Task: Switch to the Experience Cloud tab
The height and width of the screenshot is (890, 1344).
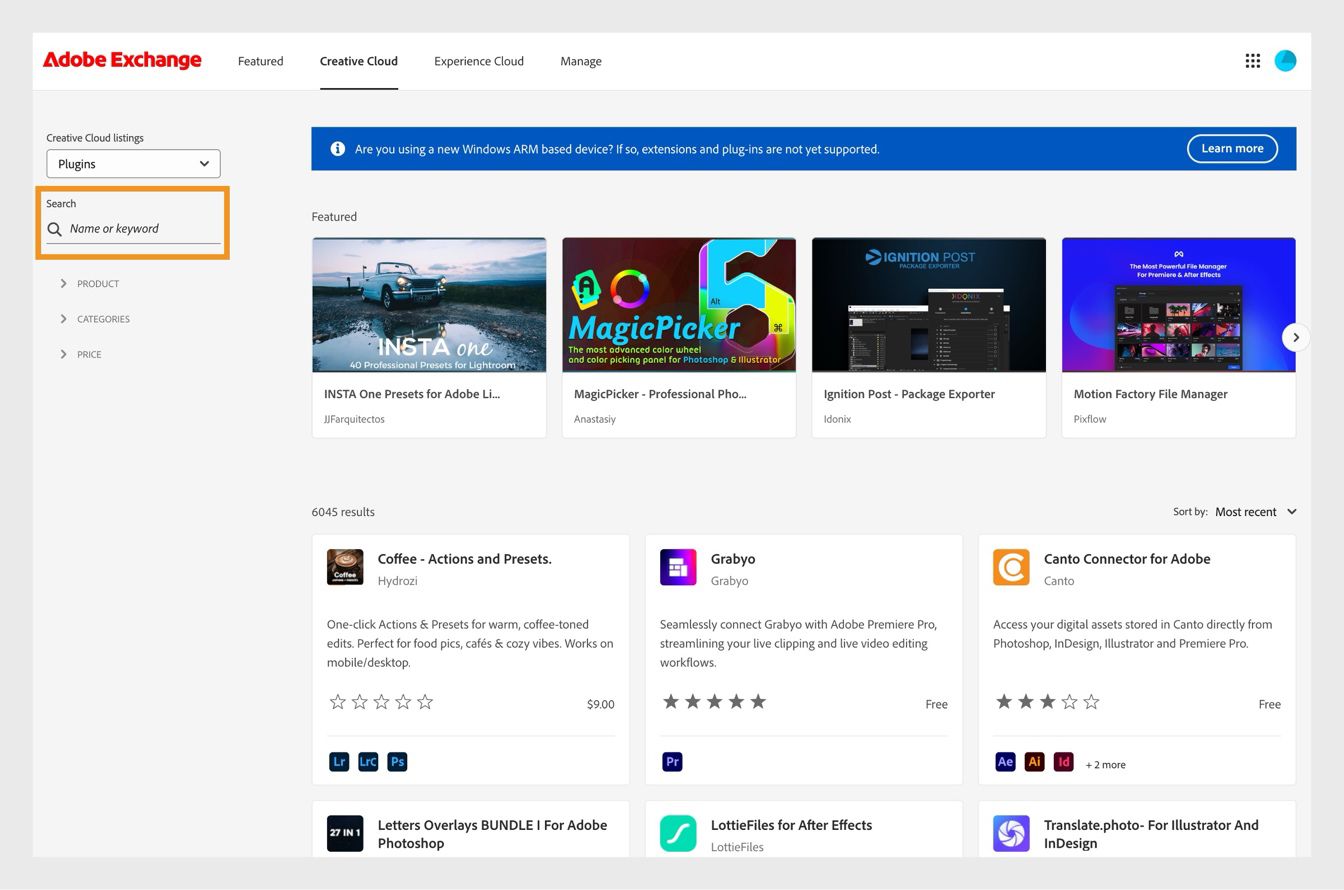Action: point(478,61)
